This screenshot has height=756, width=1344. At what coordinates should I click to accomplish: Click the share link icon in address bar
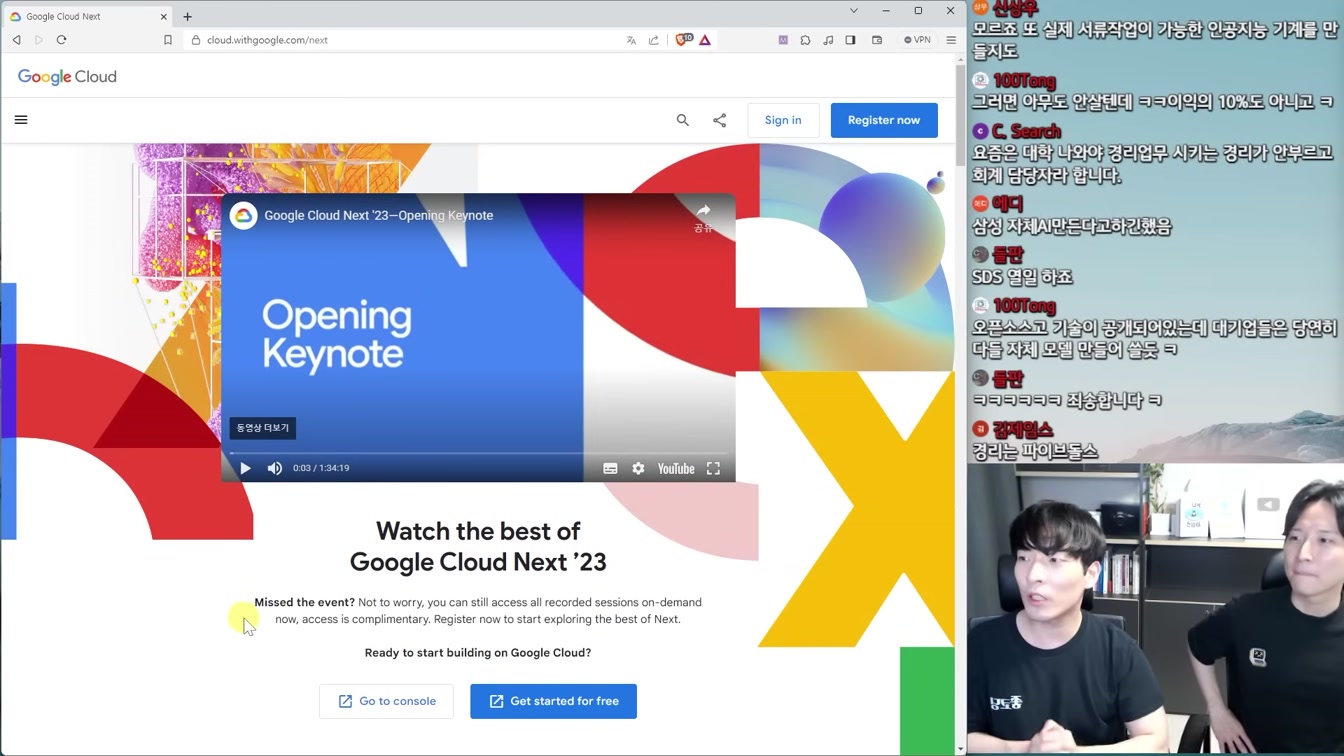tap(654, 40)
